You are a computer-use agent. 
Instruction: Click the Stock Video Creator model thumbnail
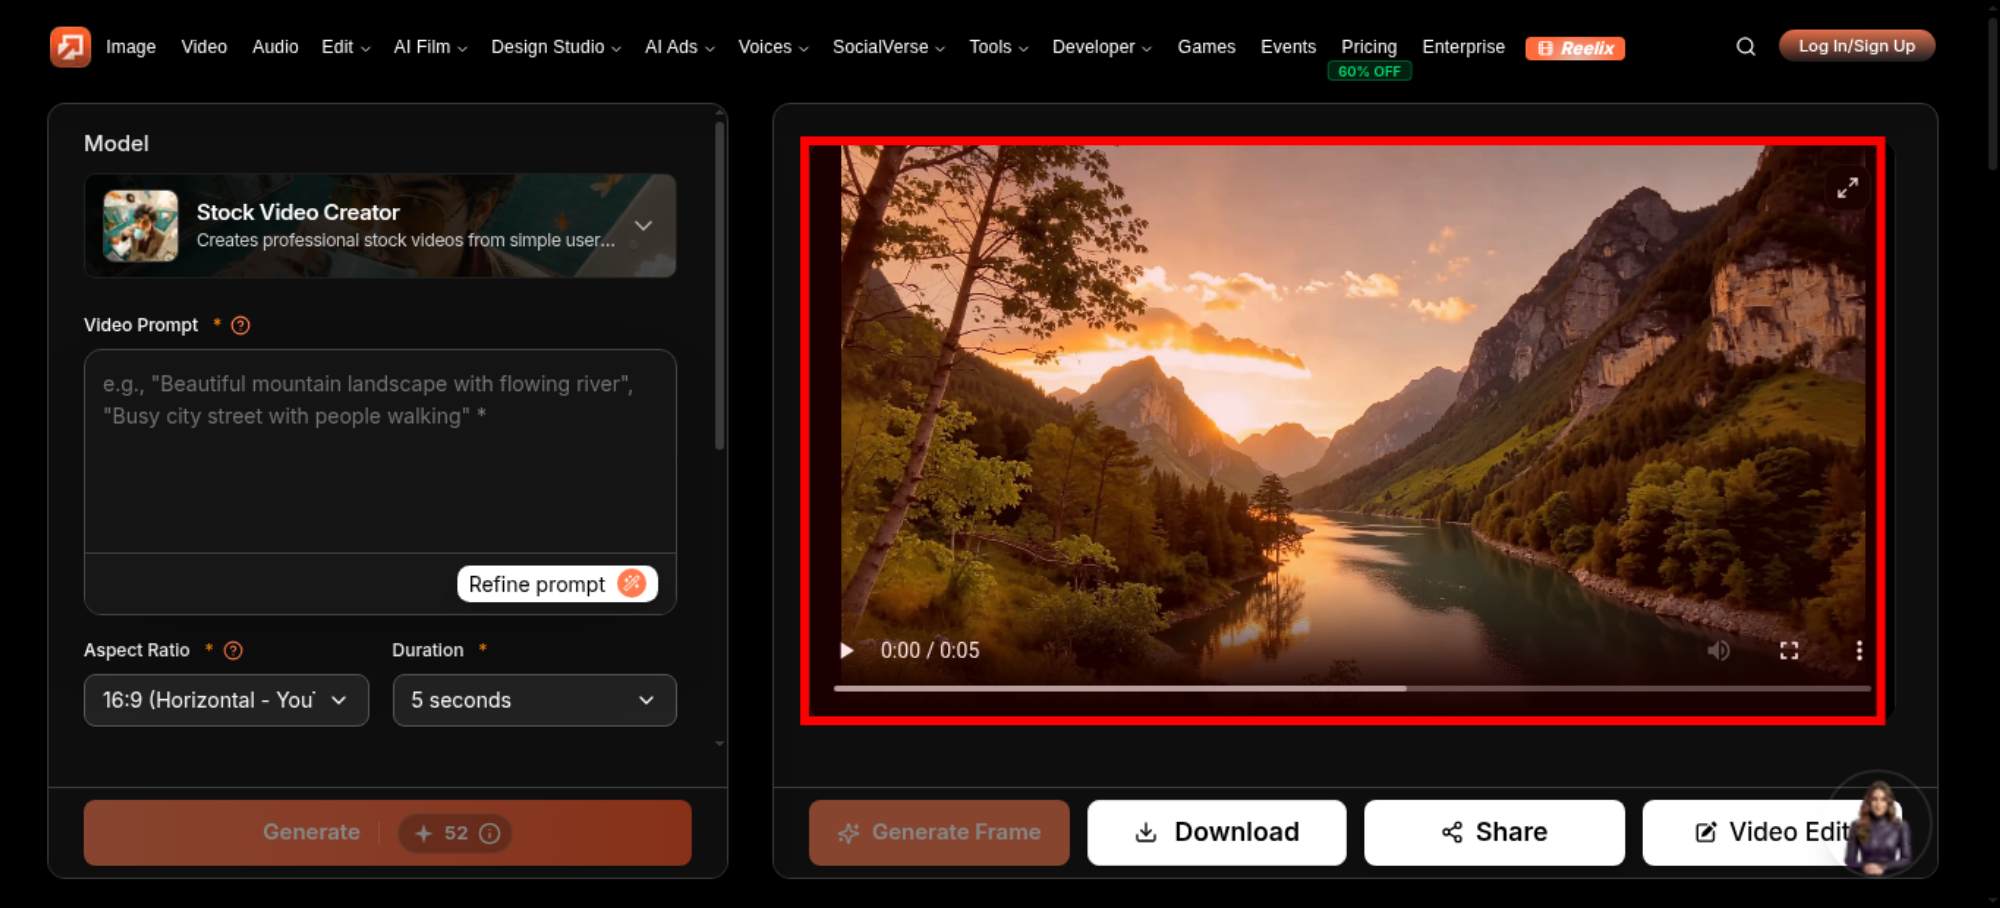[140, 226]
